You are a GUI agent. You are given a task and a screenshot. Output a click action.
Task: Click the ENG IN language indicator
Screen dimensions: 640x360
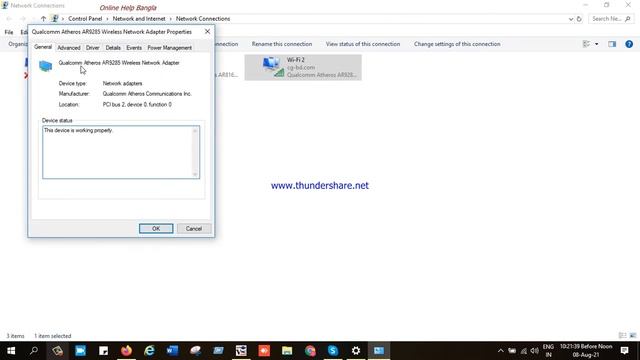(548, 351)
